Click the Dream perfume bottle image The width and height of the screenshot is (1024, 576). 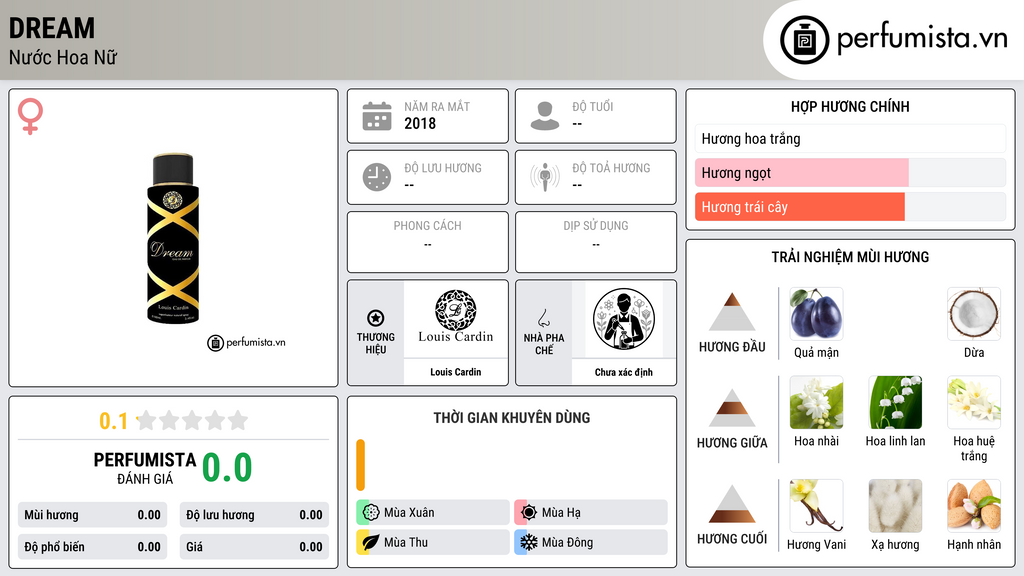[172, 238]
